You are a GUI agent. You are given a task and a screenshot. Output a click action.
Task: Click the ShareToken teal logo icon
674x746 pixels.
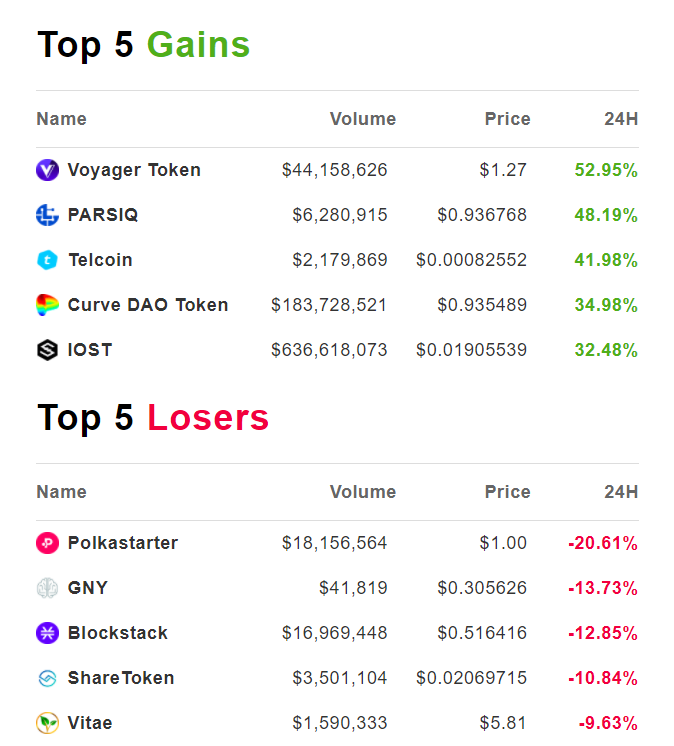[47, 678]
